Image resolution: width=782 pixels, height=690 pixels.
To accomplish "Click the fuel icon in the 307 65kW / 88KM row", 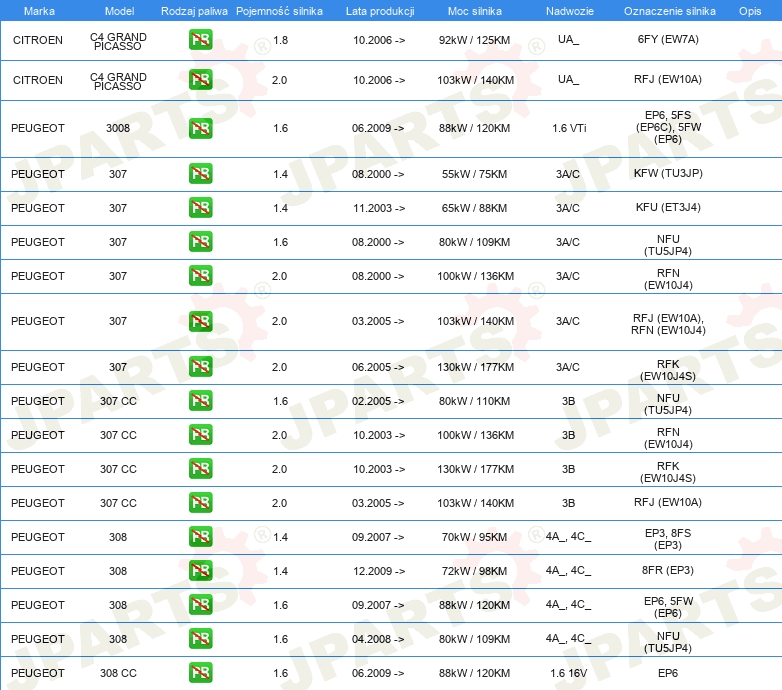I will 200,207.
